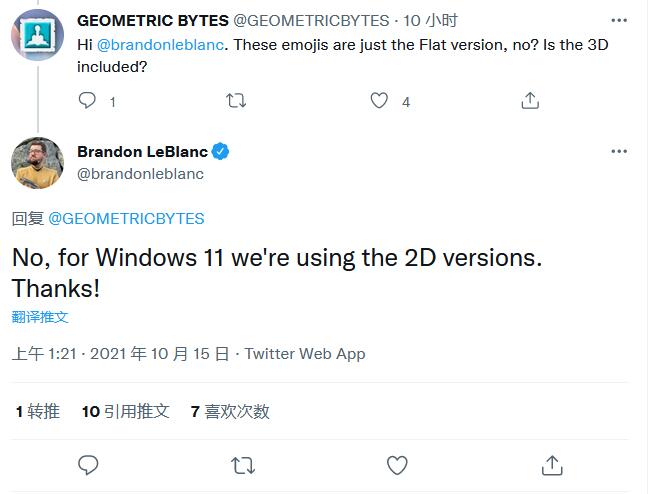Open more options for Brandon LeBlanc's tweet

click(x=619, y=151)
